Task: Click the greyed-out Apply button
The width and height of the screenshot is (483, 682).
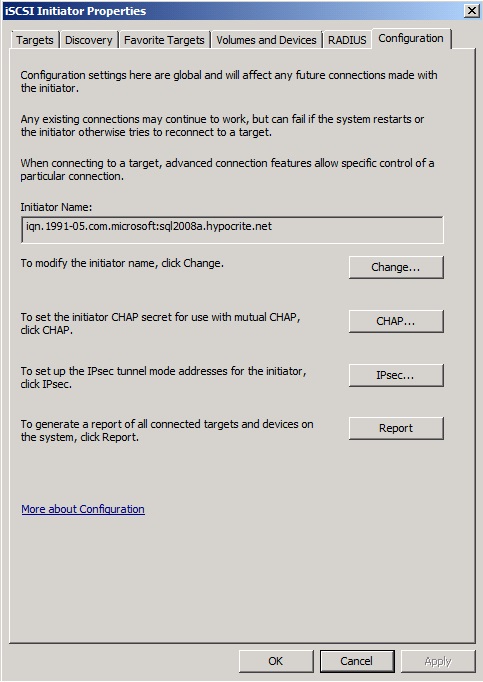Action: point(438,661)
